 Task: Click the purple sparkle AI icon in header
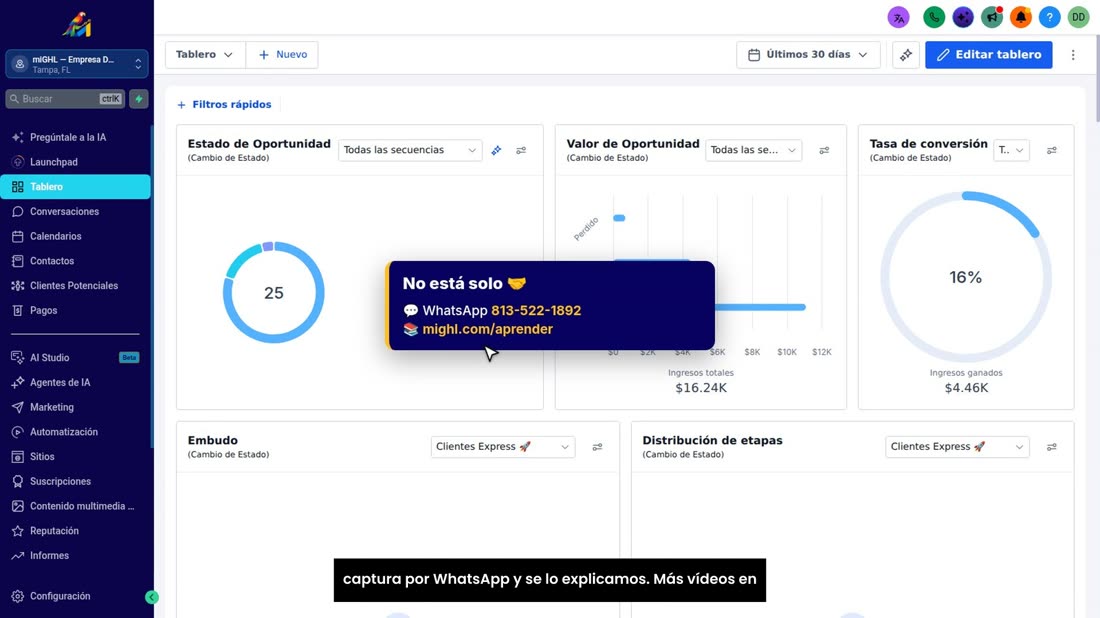pyautogui.click(x=962, y=17)
